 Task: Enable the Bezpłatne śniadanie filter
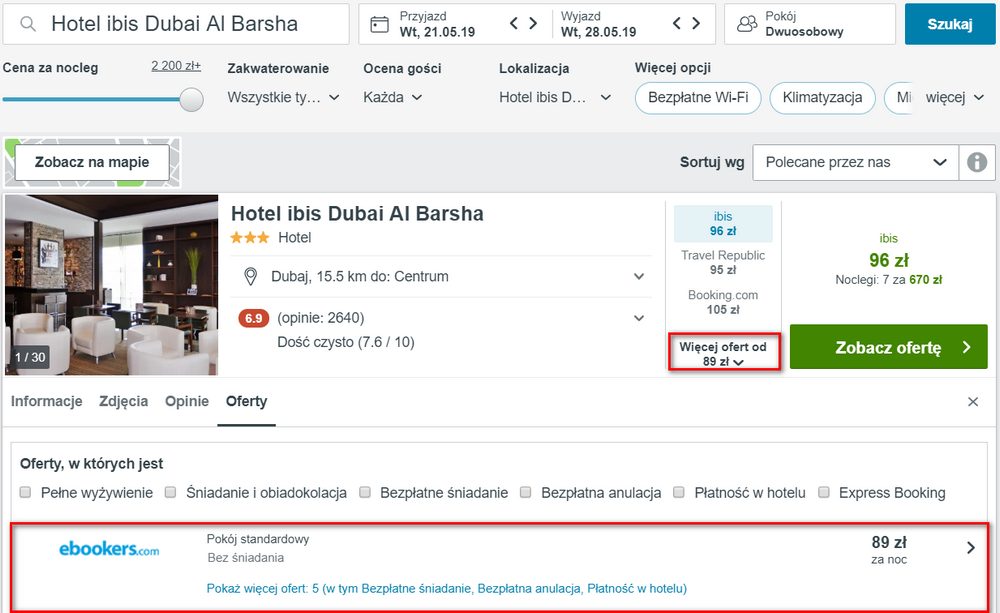(365, 492)
